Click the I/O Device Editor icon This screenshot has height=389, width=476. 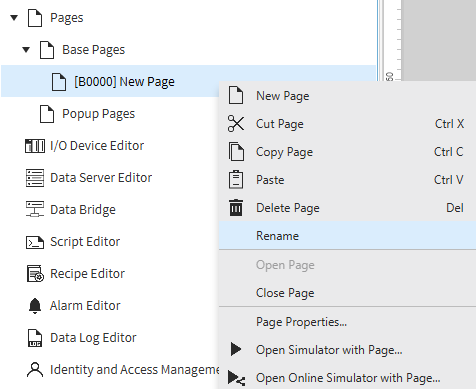(x=35, y=146)
